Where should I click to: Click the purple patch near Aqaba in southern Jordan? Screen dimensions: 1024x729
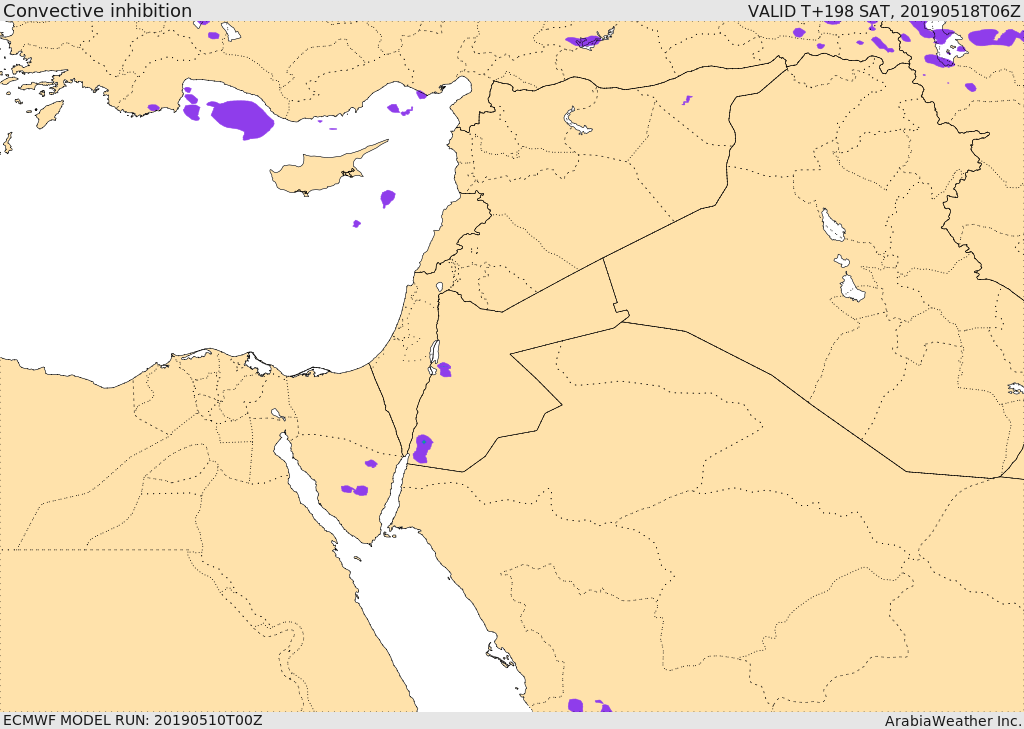[423, 449]
